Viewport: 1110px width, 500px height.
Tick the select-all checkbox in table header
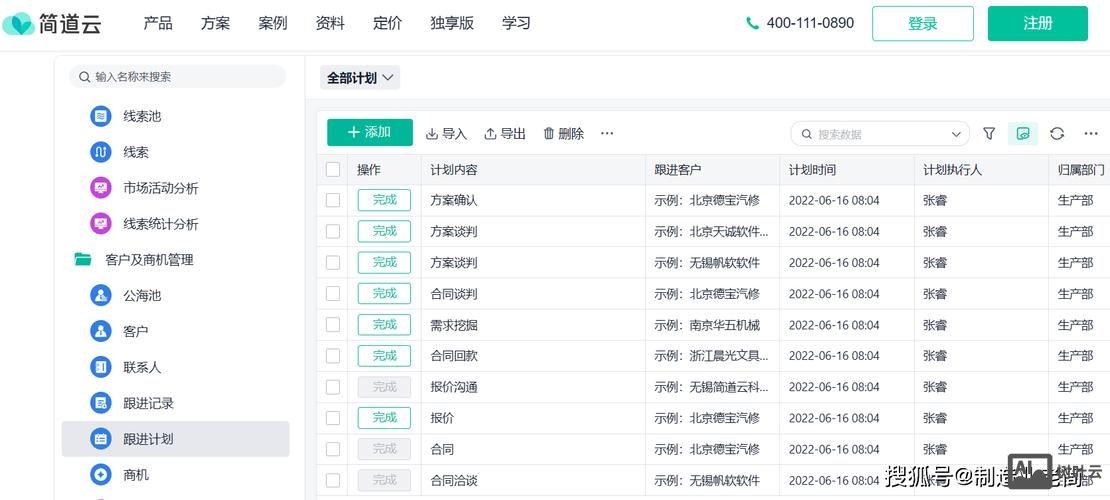coord(333,169)
